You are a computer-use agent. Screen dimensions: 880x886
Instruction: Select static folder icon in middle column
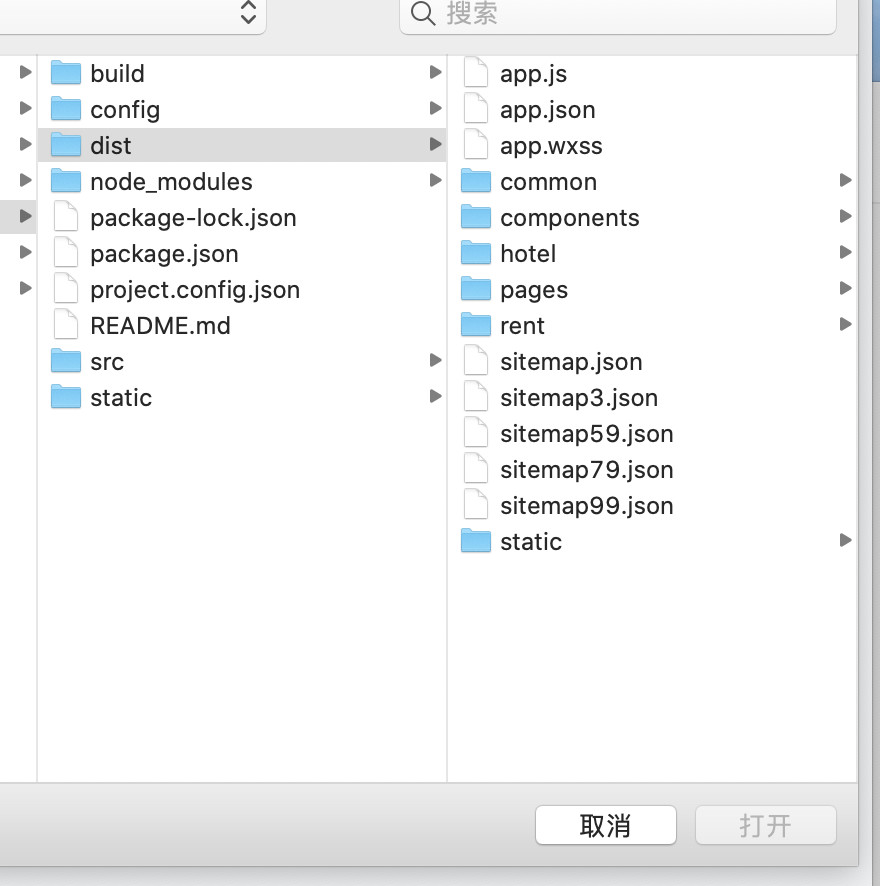[66, 397]
